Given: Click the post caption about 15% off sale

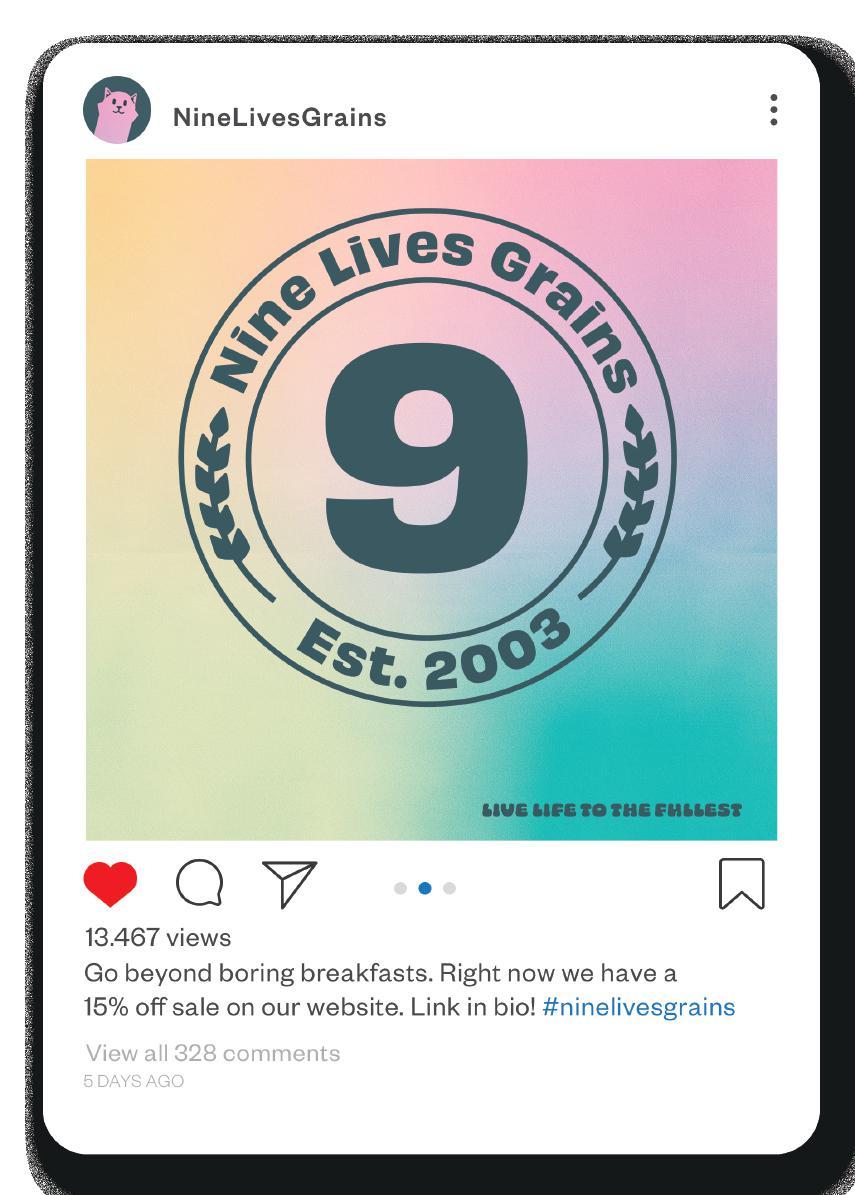Looking at the screenshot, I should coord(409,990).
